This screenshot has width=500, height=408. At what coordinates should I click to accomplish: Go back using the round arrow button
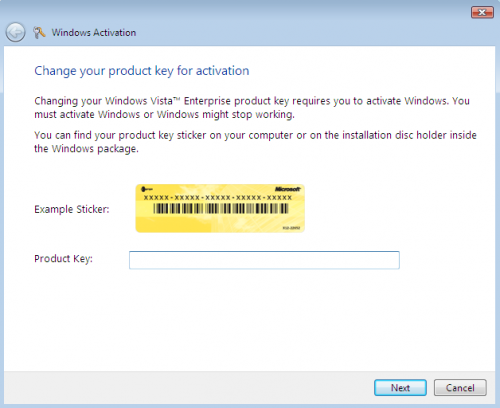click(15, 32)
